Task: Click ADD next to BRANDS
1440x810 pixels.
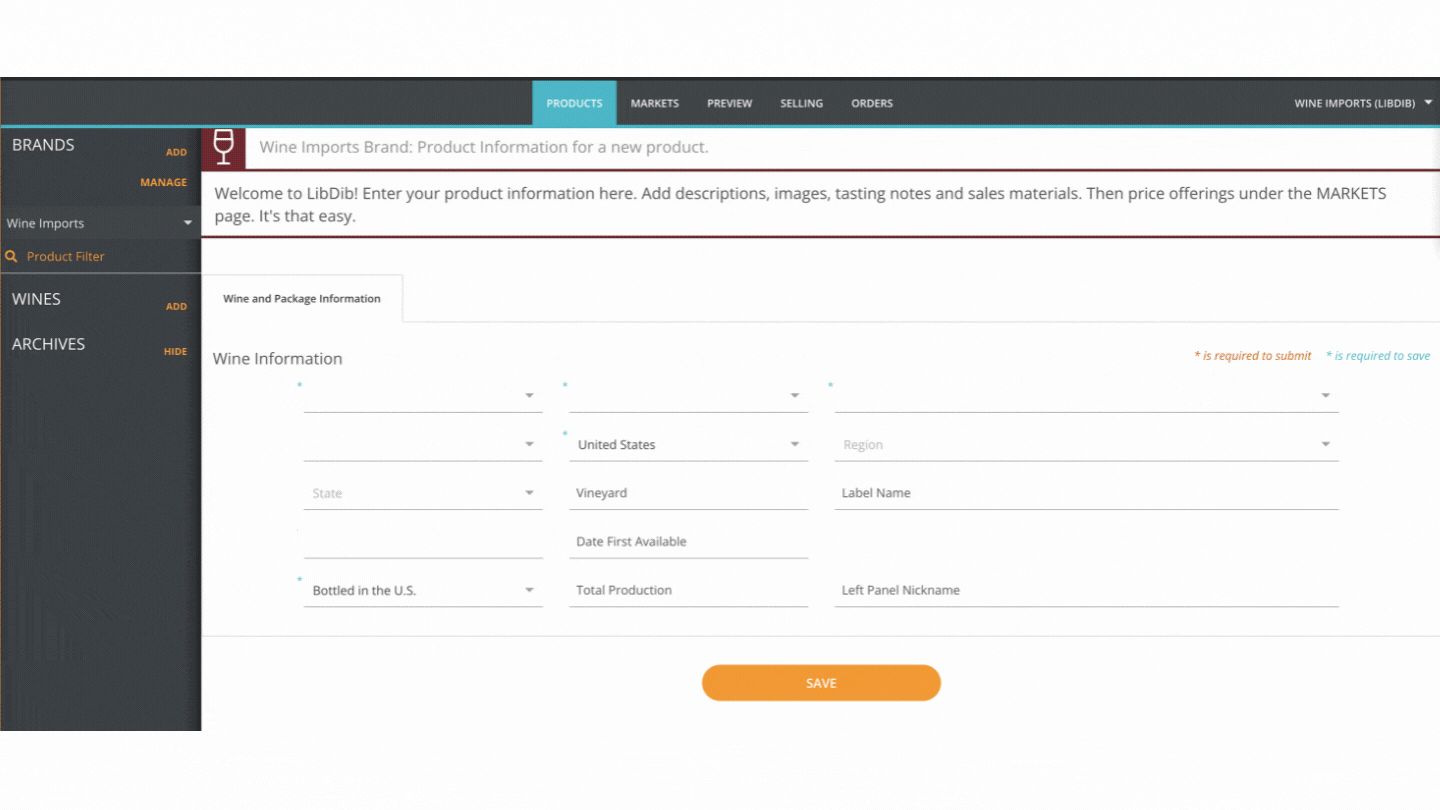Action: (176, 152)
